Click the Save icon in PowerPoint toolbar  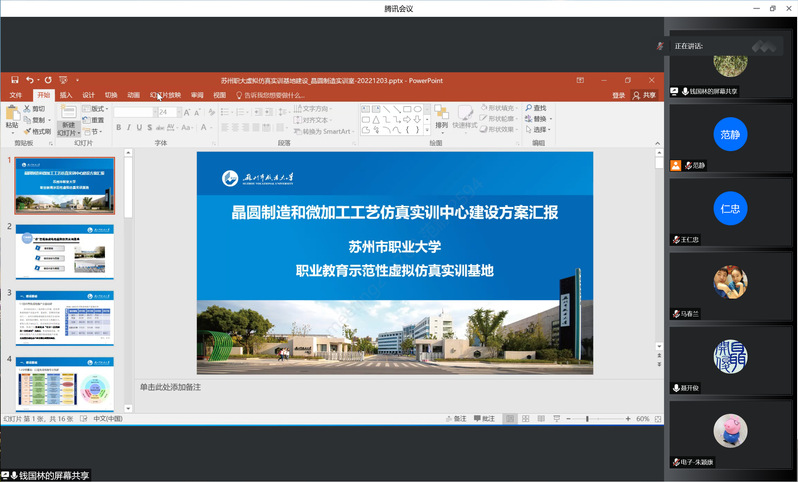[x=15, y=80]
